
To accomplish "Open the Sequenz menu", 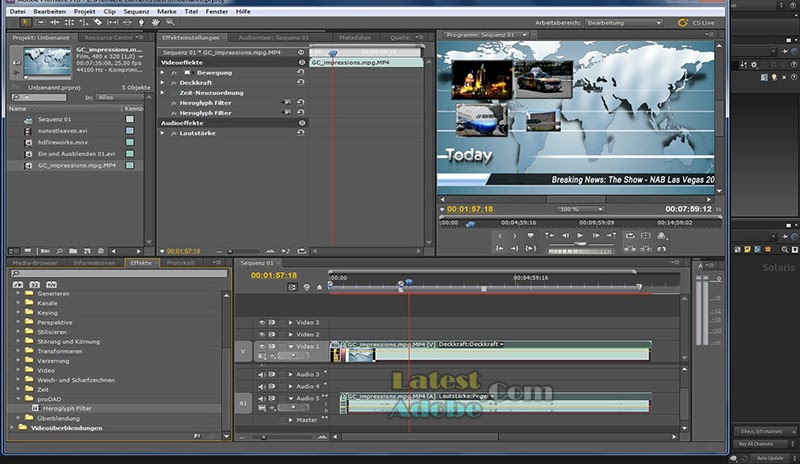I will click(136, 11).
